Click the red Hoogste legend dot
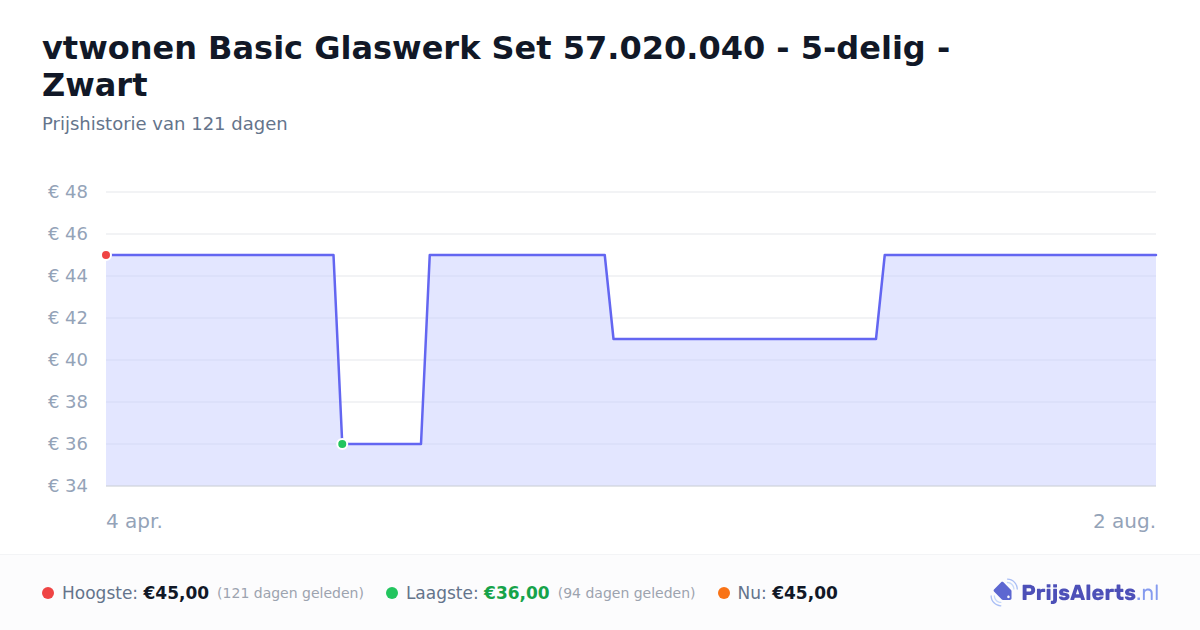Viewport: 1200px width, 630px height. [48, 593]
